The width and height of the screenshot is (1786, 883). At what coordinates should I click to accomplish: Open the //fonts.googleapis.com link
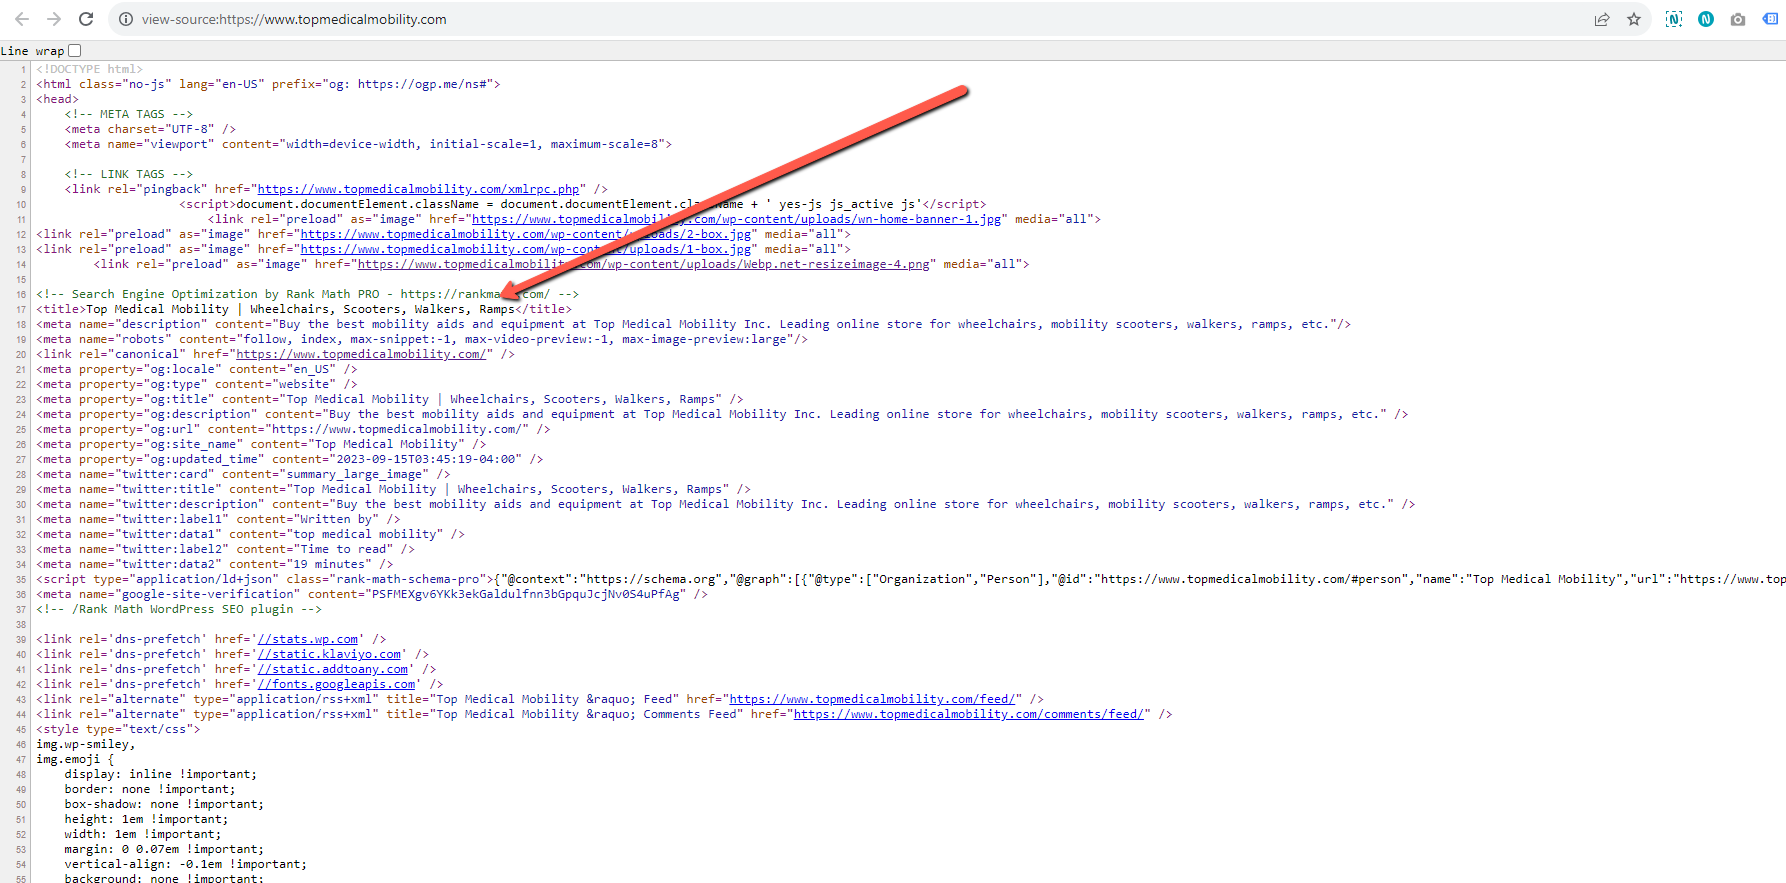click(x=336, y=684)
